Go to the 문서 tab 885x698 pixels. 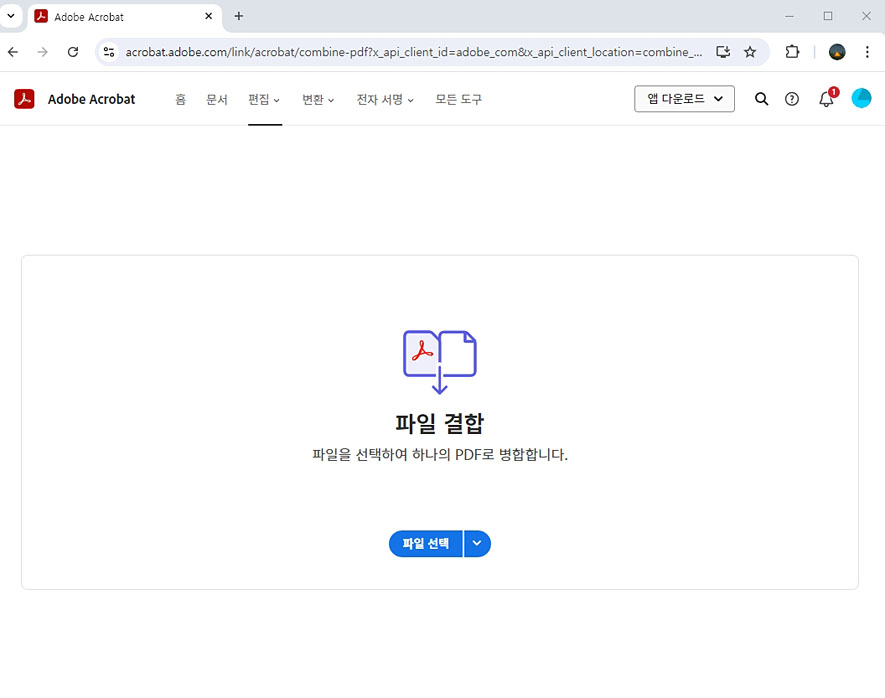(x=216, y=99)
